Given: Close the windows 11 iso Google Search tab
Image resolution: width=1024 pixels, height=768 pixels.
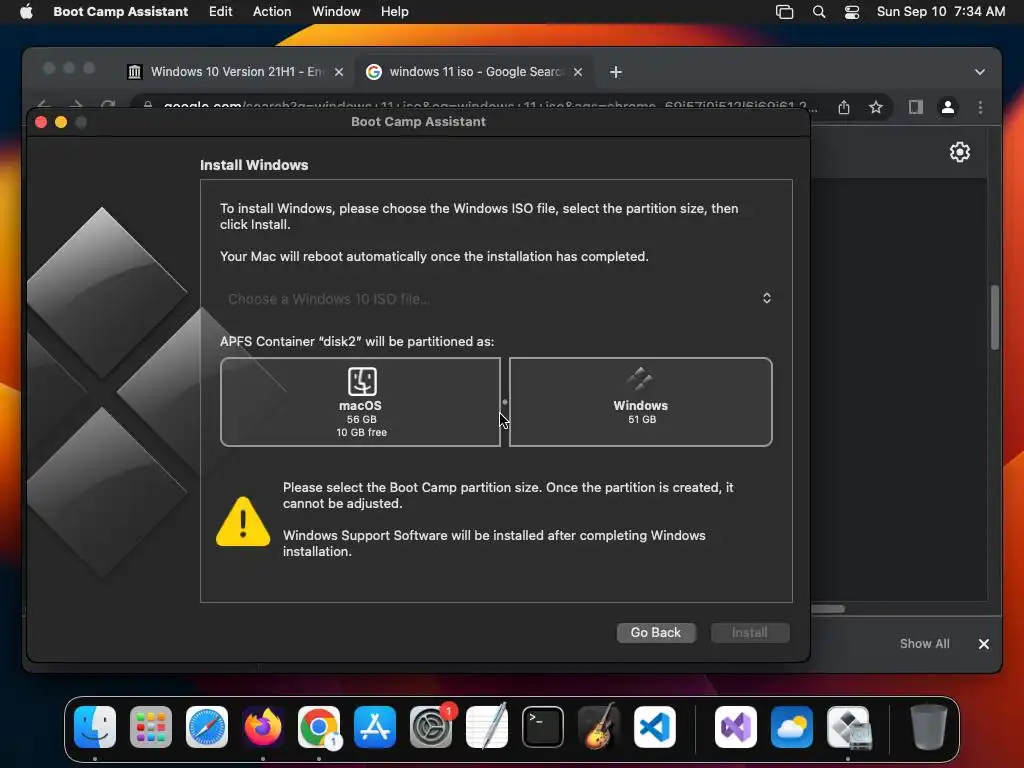Looking at the screenshot, I should click(578, 72).
